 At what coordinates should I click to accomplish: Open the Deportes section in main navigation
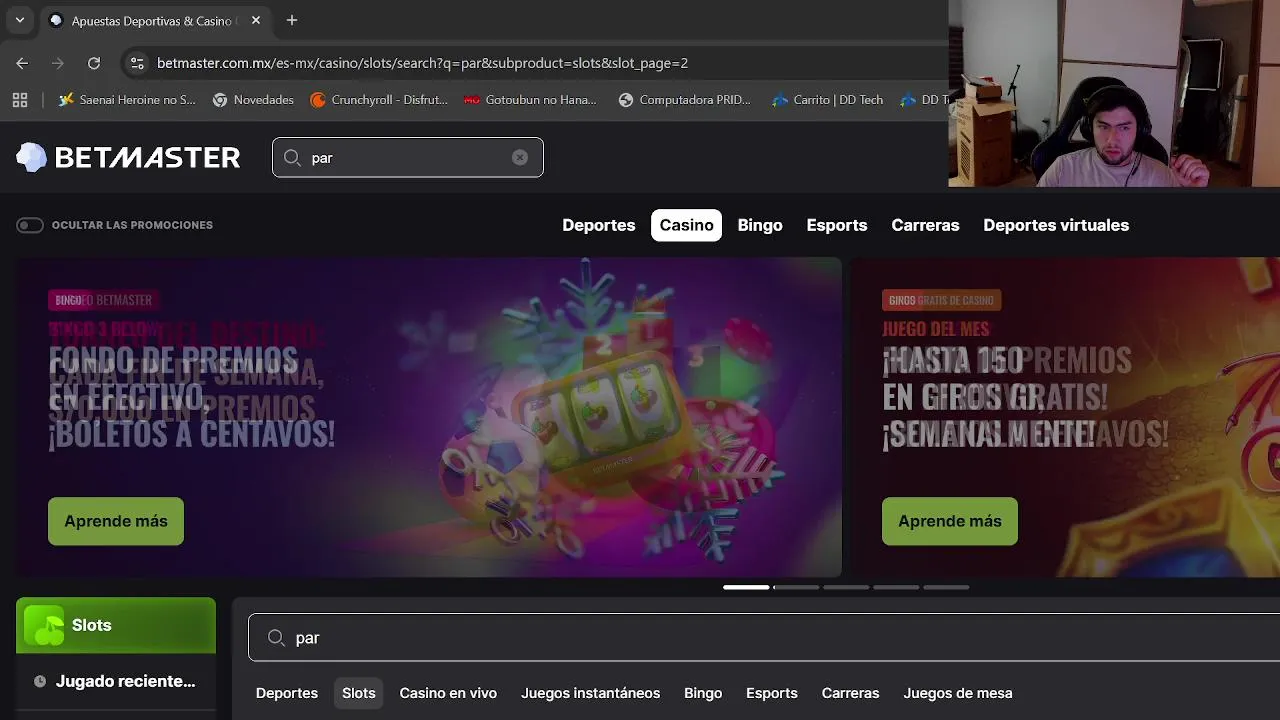click(599, 225)
